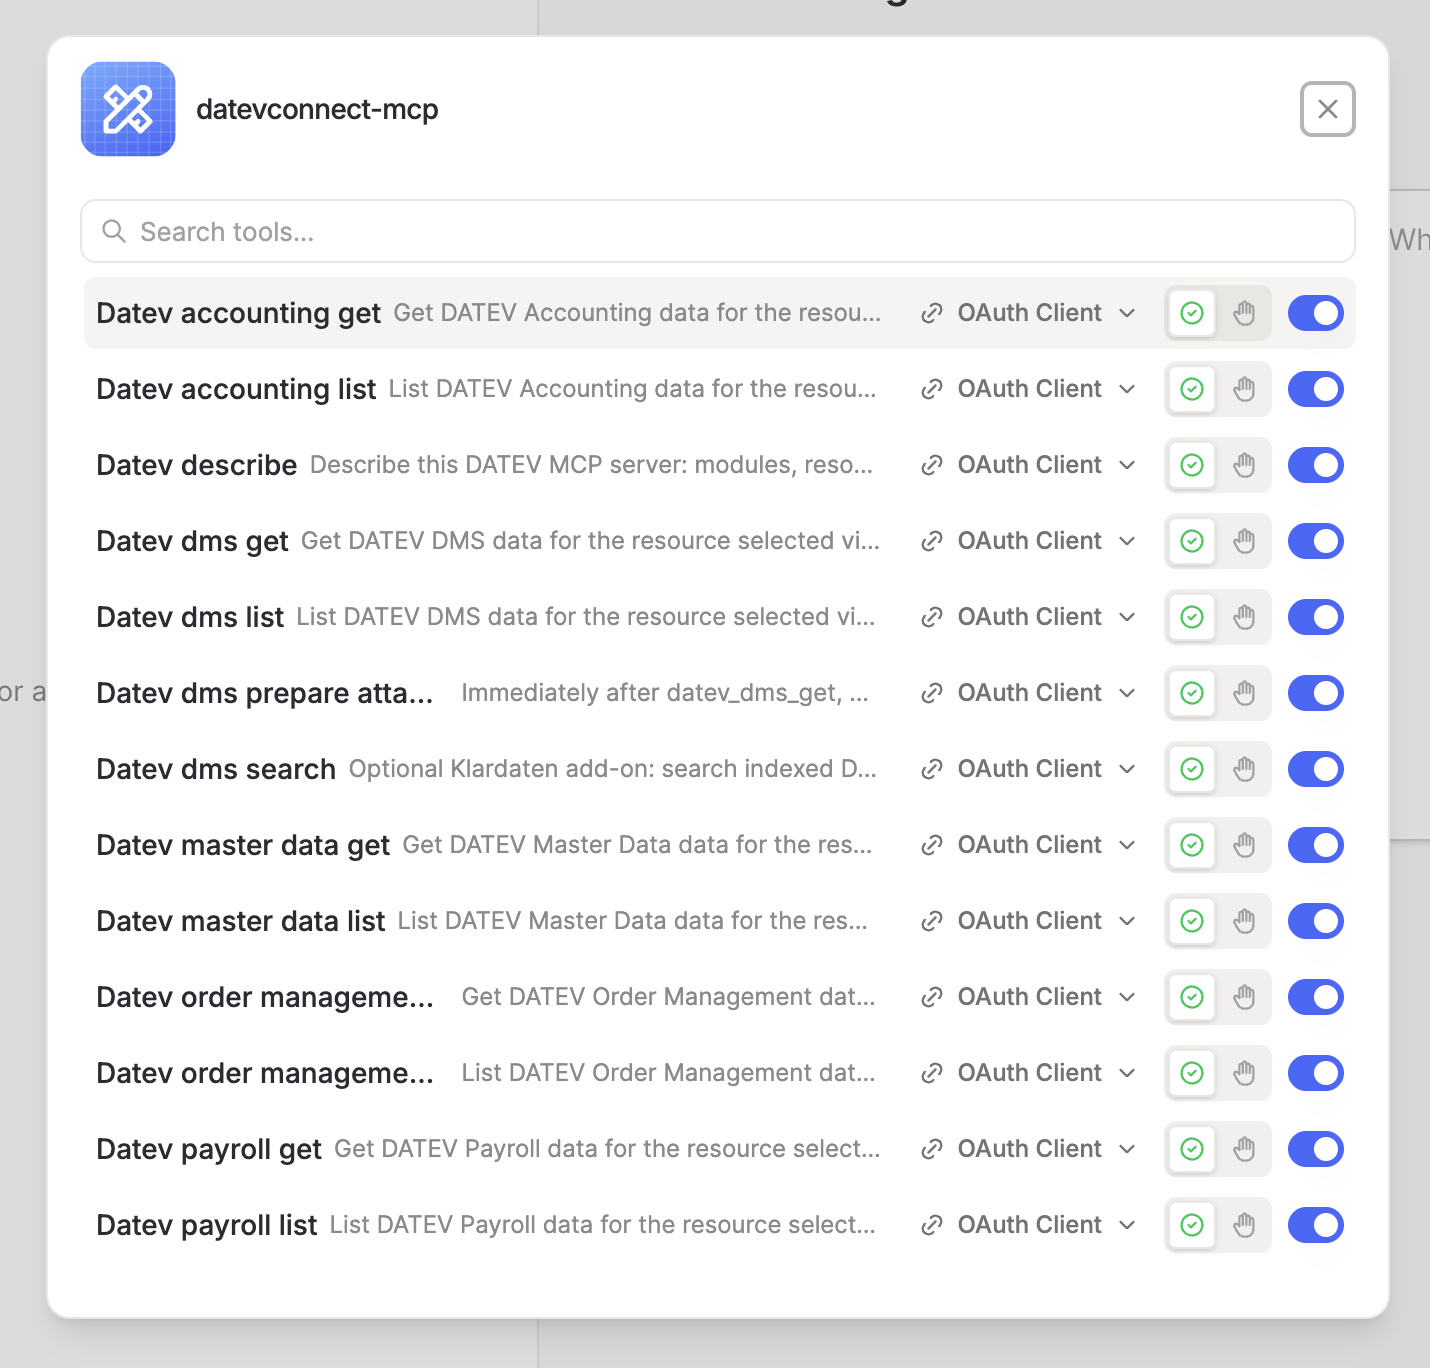The image size is (1430, 1368).
Task: Set hand approval icon for Datev dms search
Action: (1244, 769)
